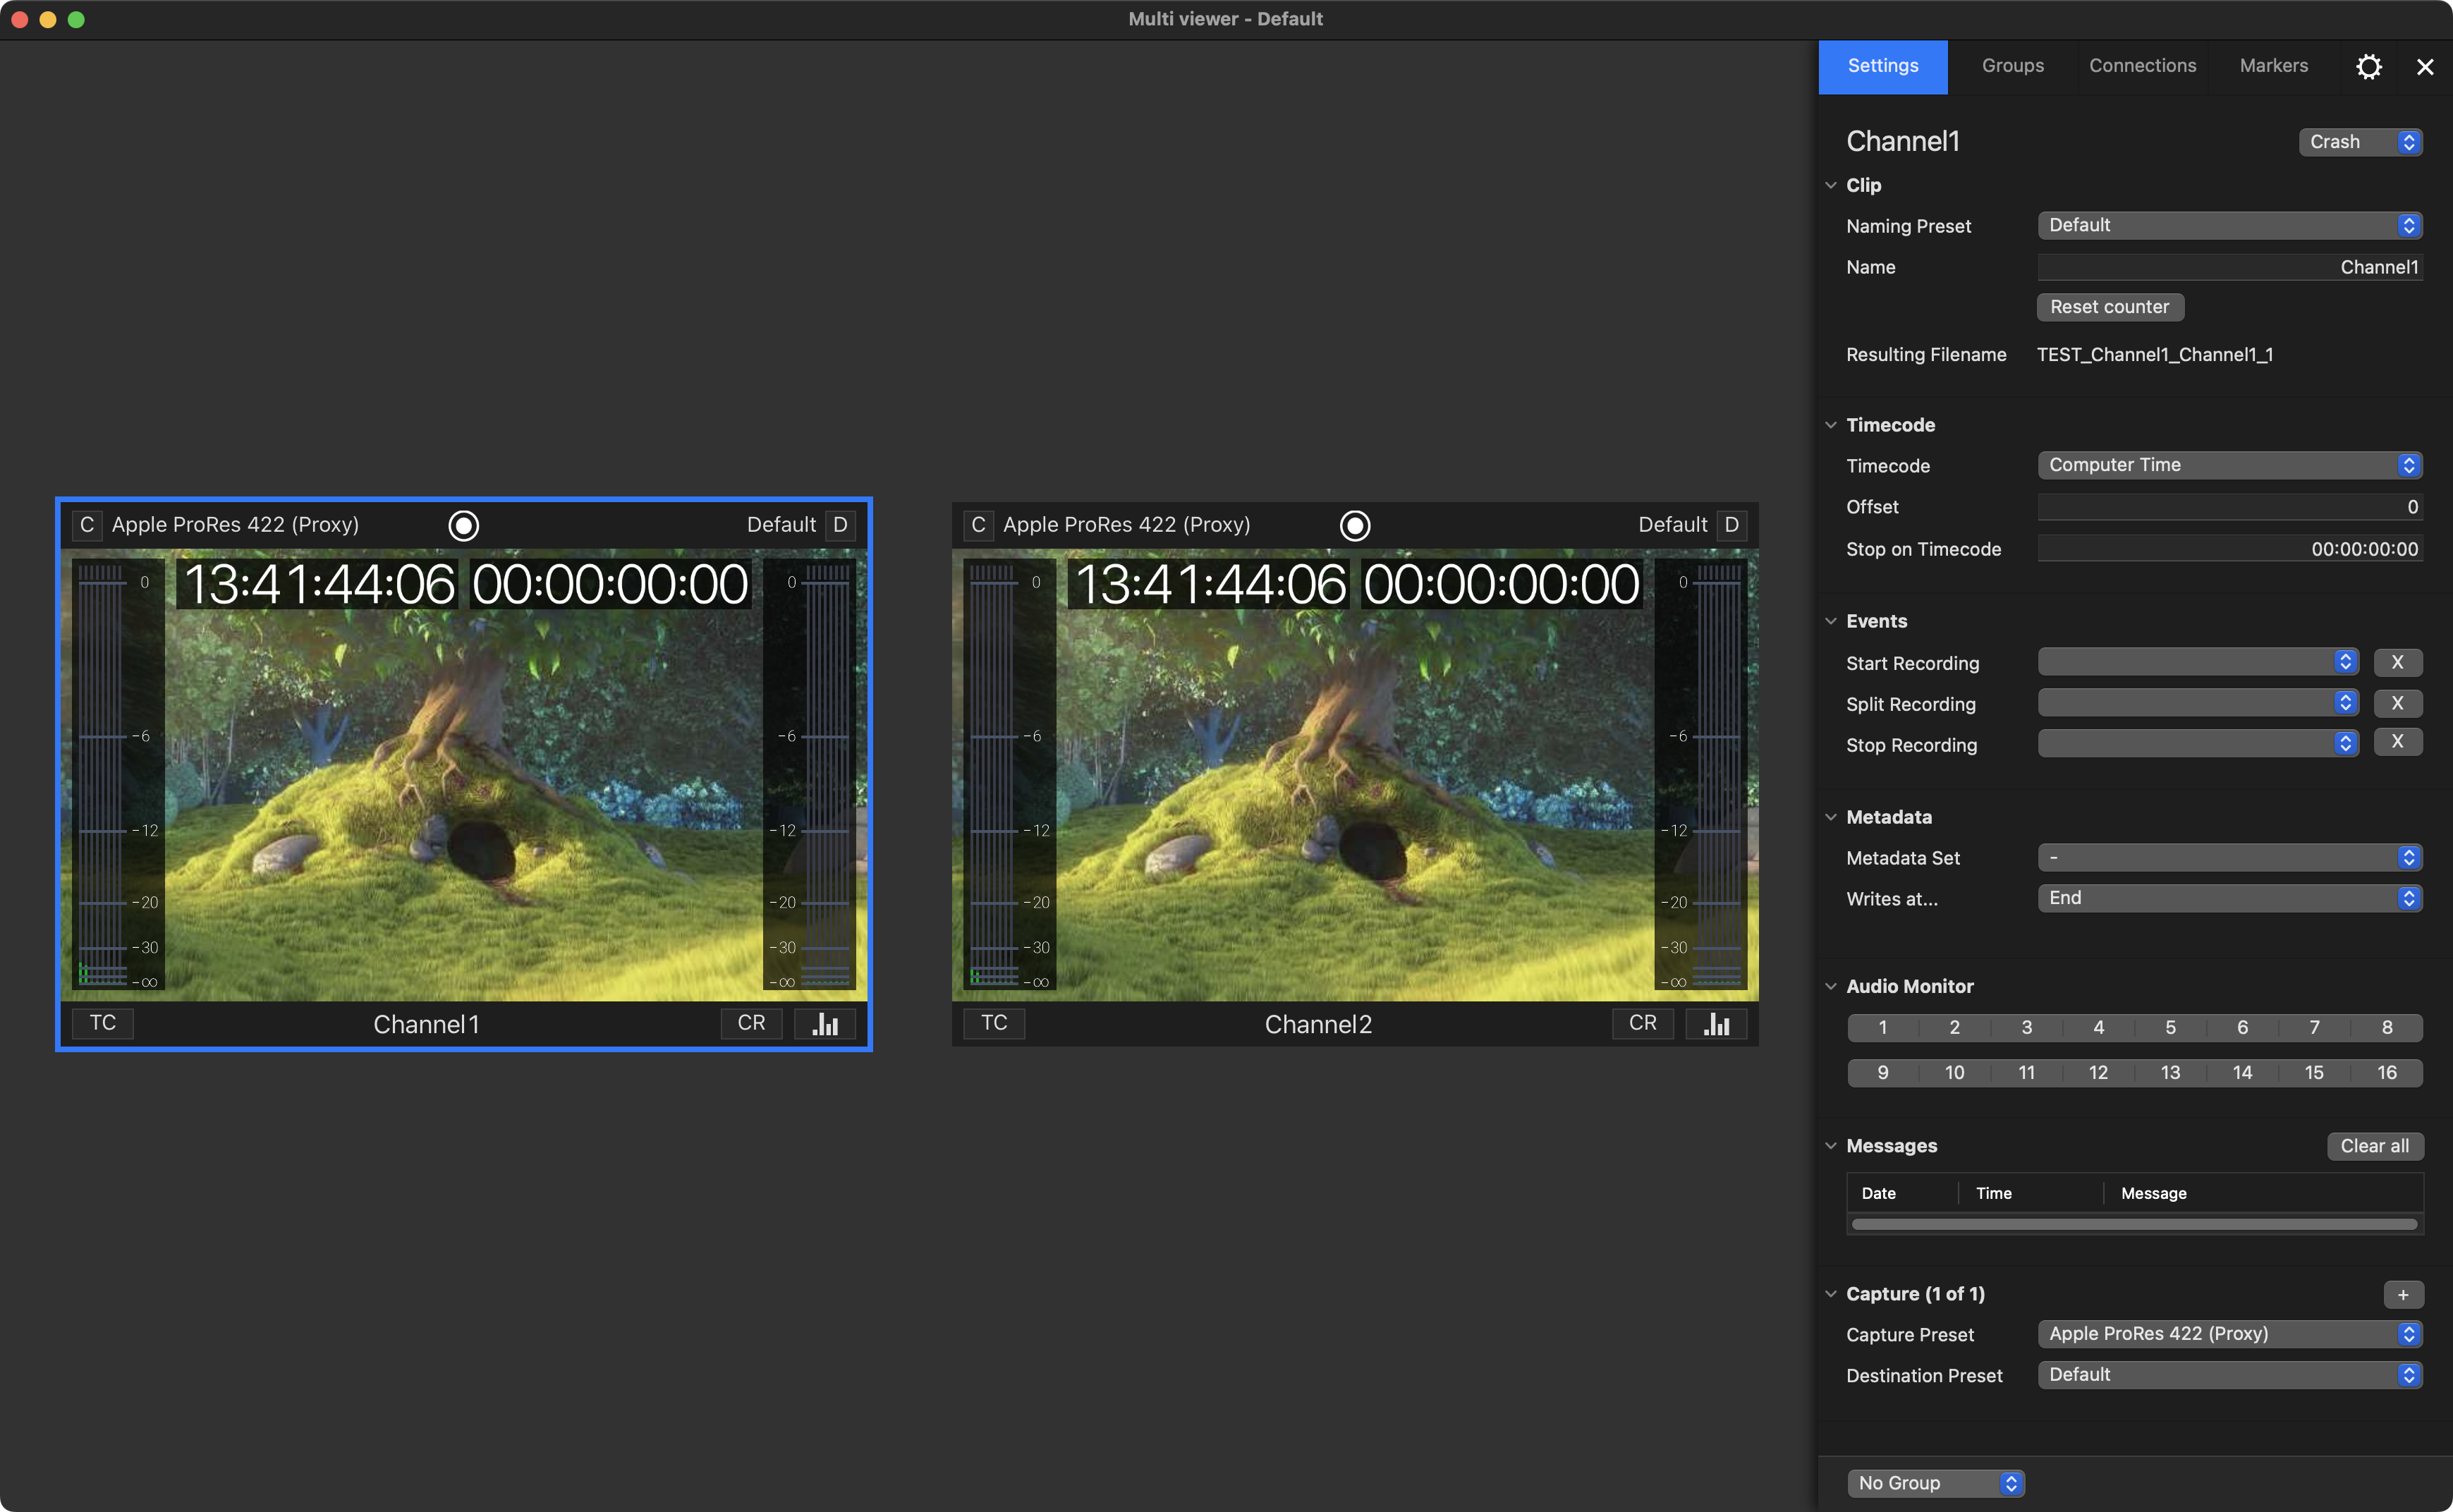Sort messages by the Time column
The height and width of the screenshot is (1512, 2453).
click(x=2030, y=1193)
